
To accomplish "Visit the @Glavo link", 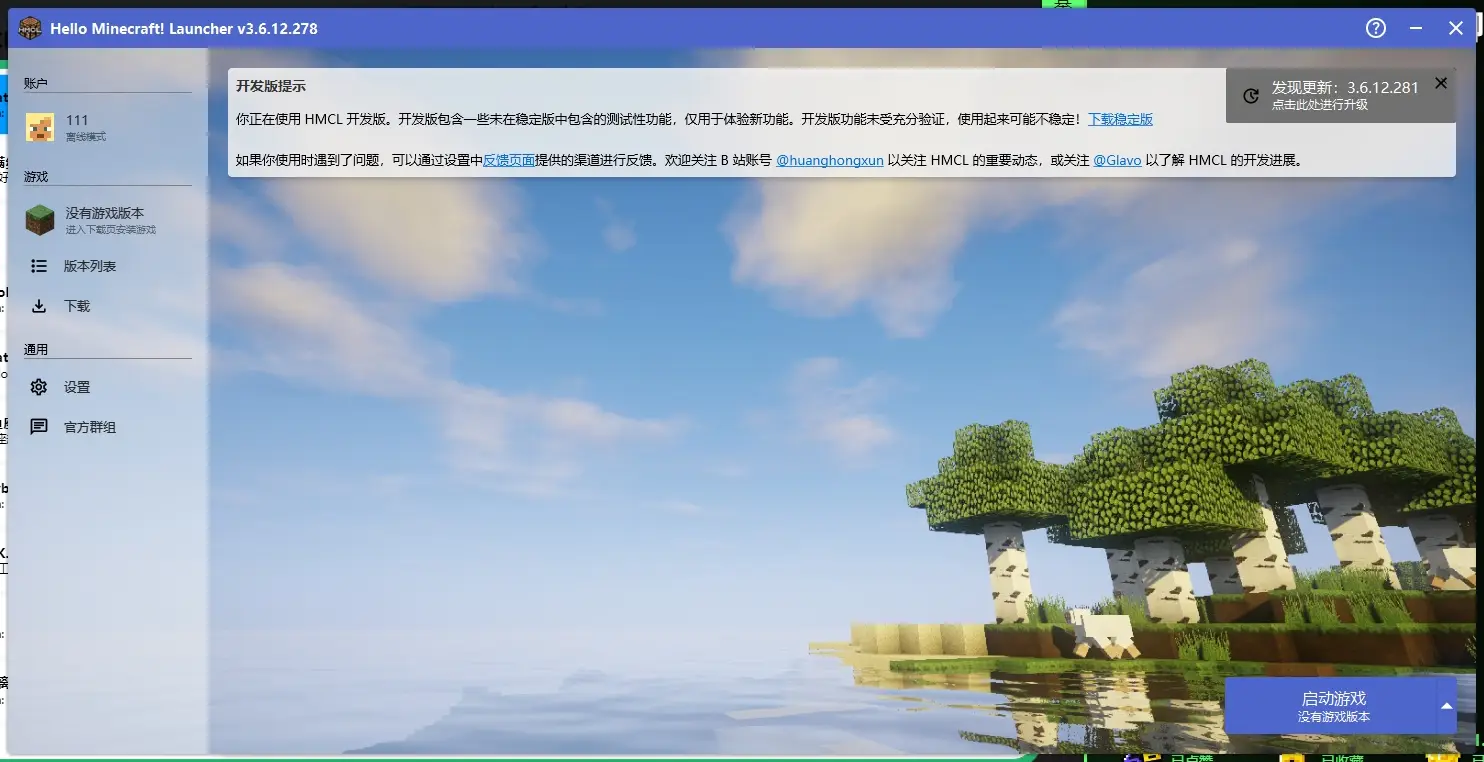I will tap(1117, 160).
